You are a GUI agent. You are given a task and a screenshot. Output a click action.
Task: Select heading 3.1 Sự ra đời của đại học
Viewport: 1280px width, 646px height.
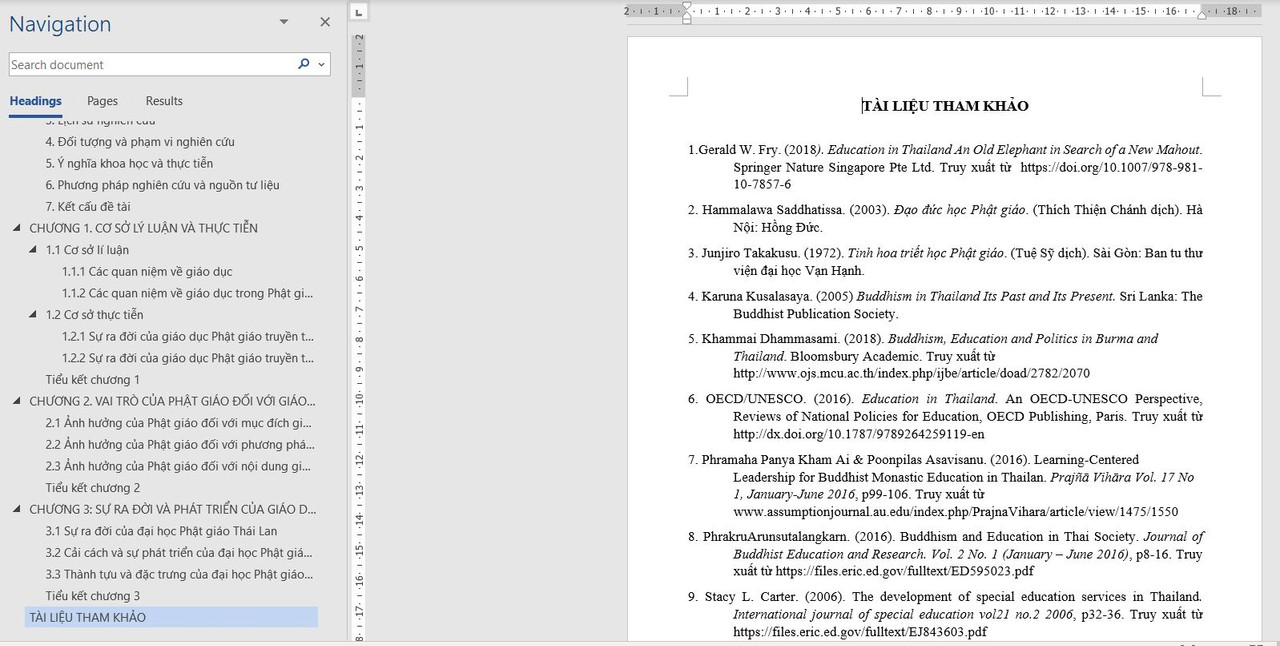(161, 531)
